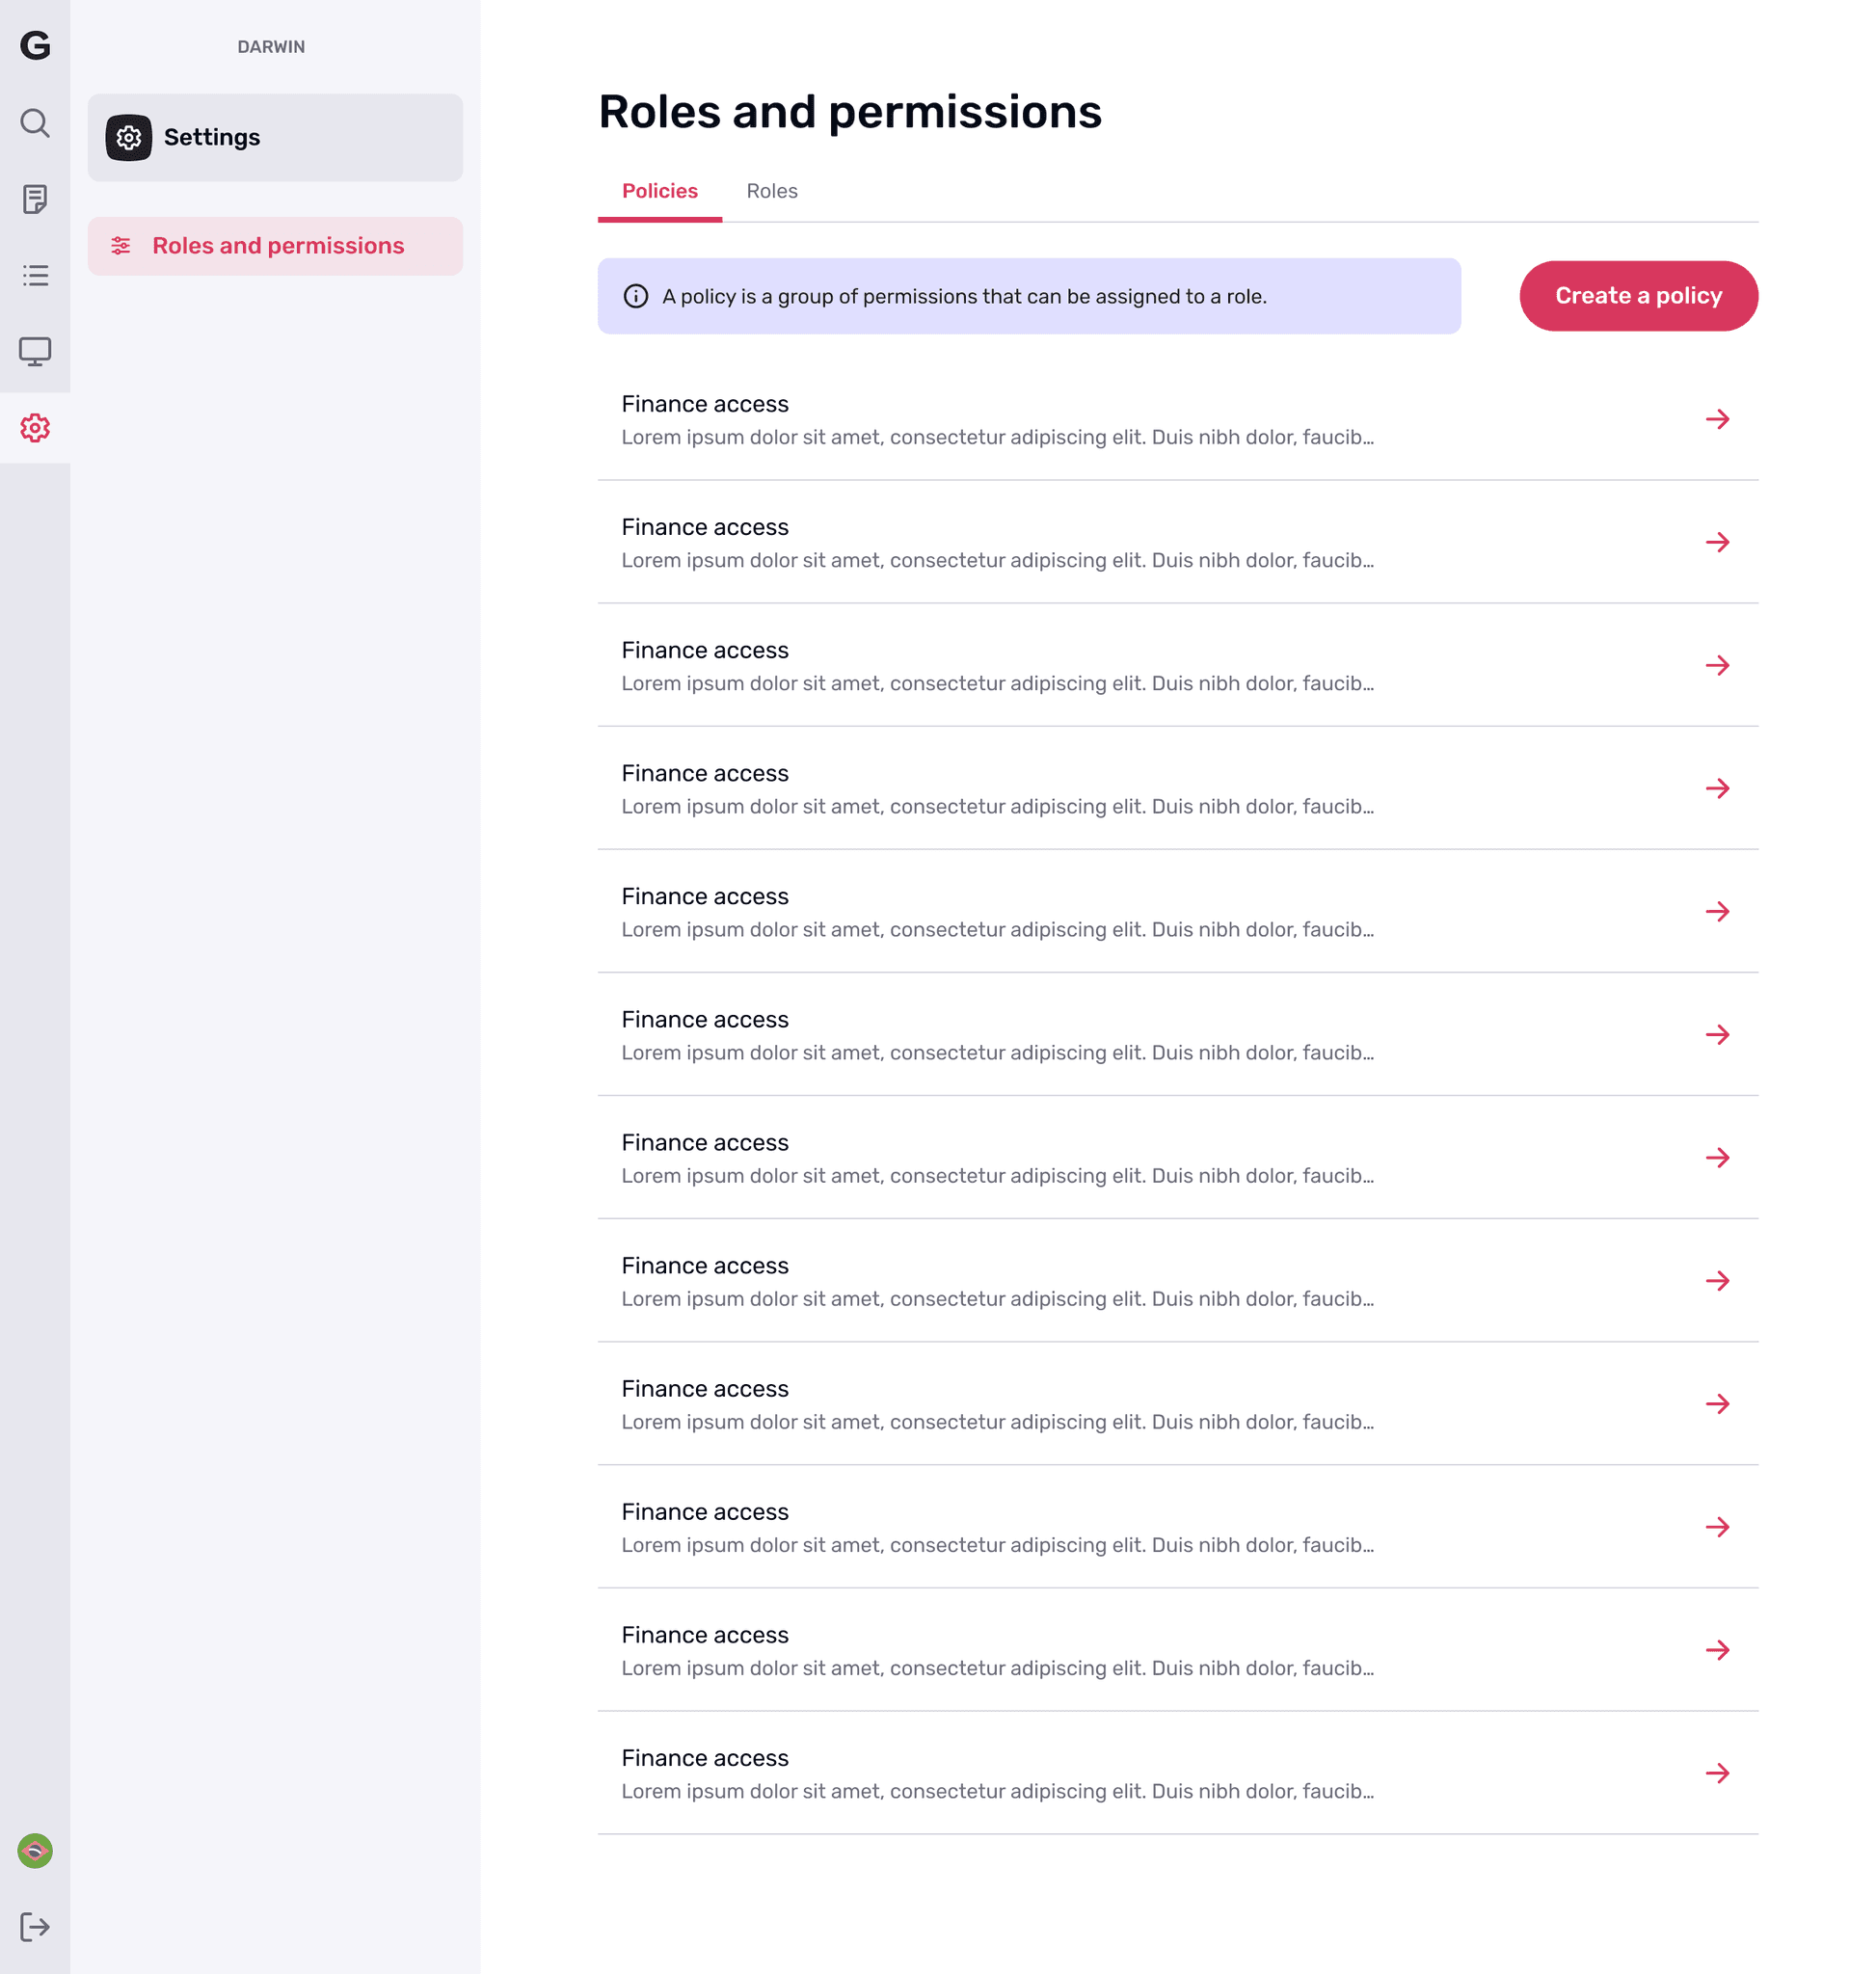
Task: Open the sixth Finance access policy arrow
Action: (x=1717, y=1035)
